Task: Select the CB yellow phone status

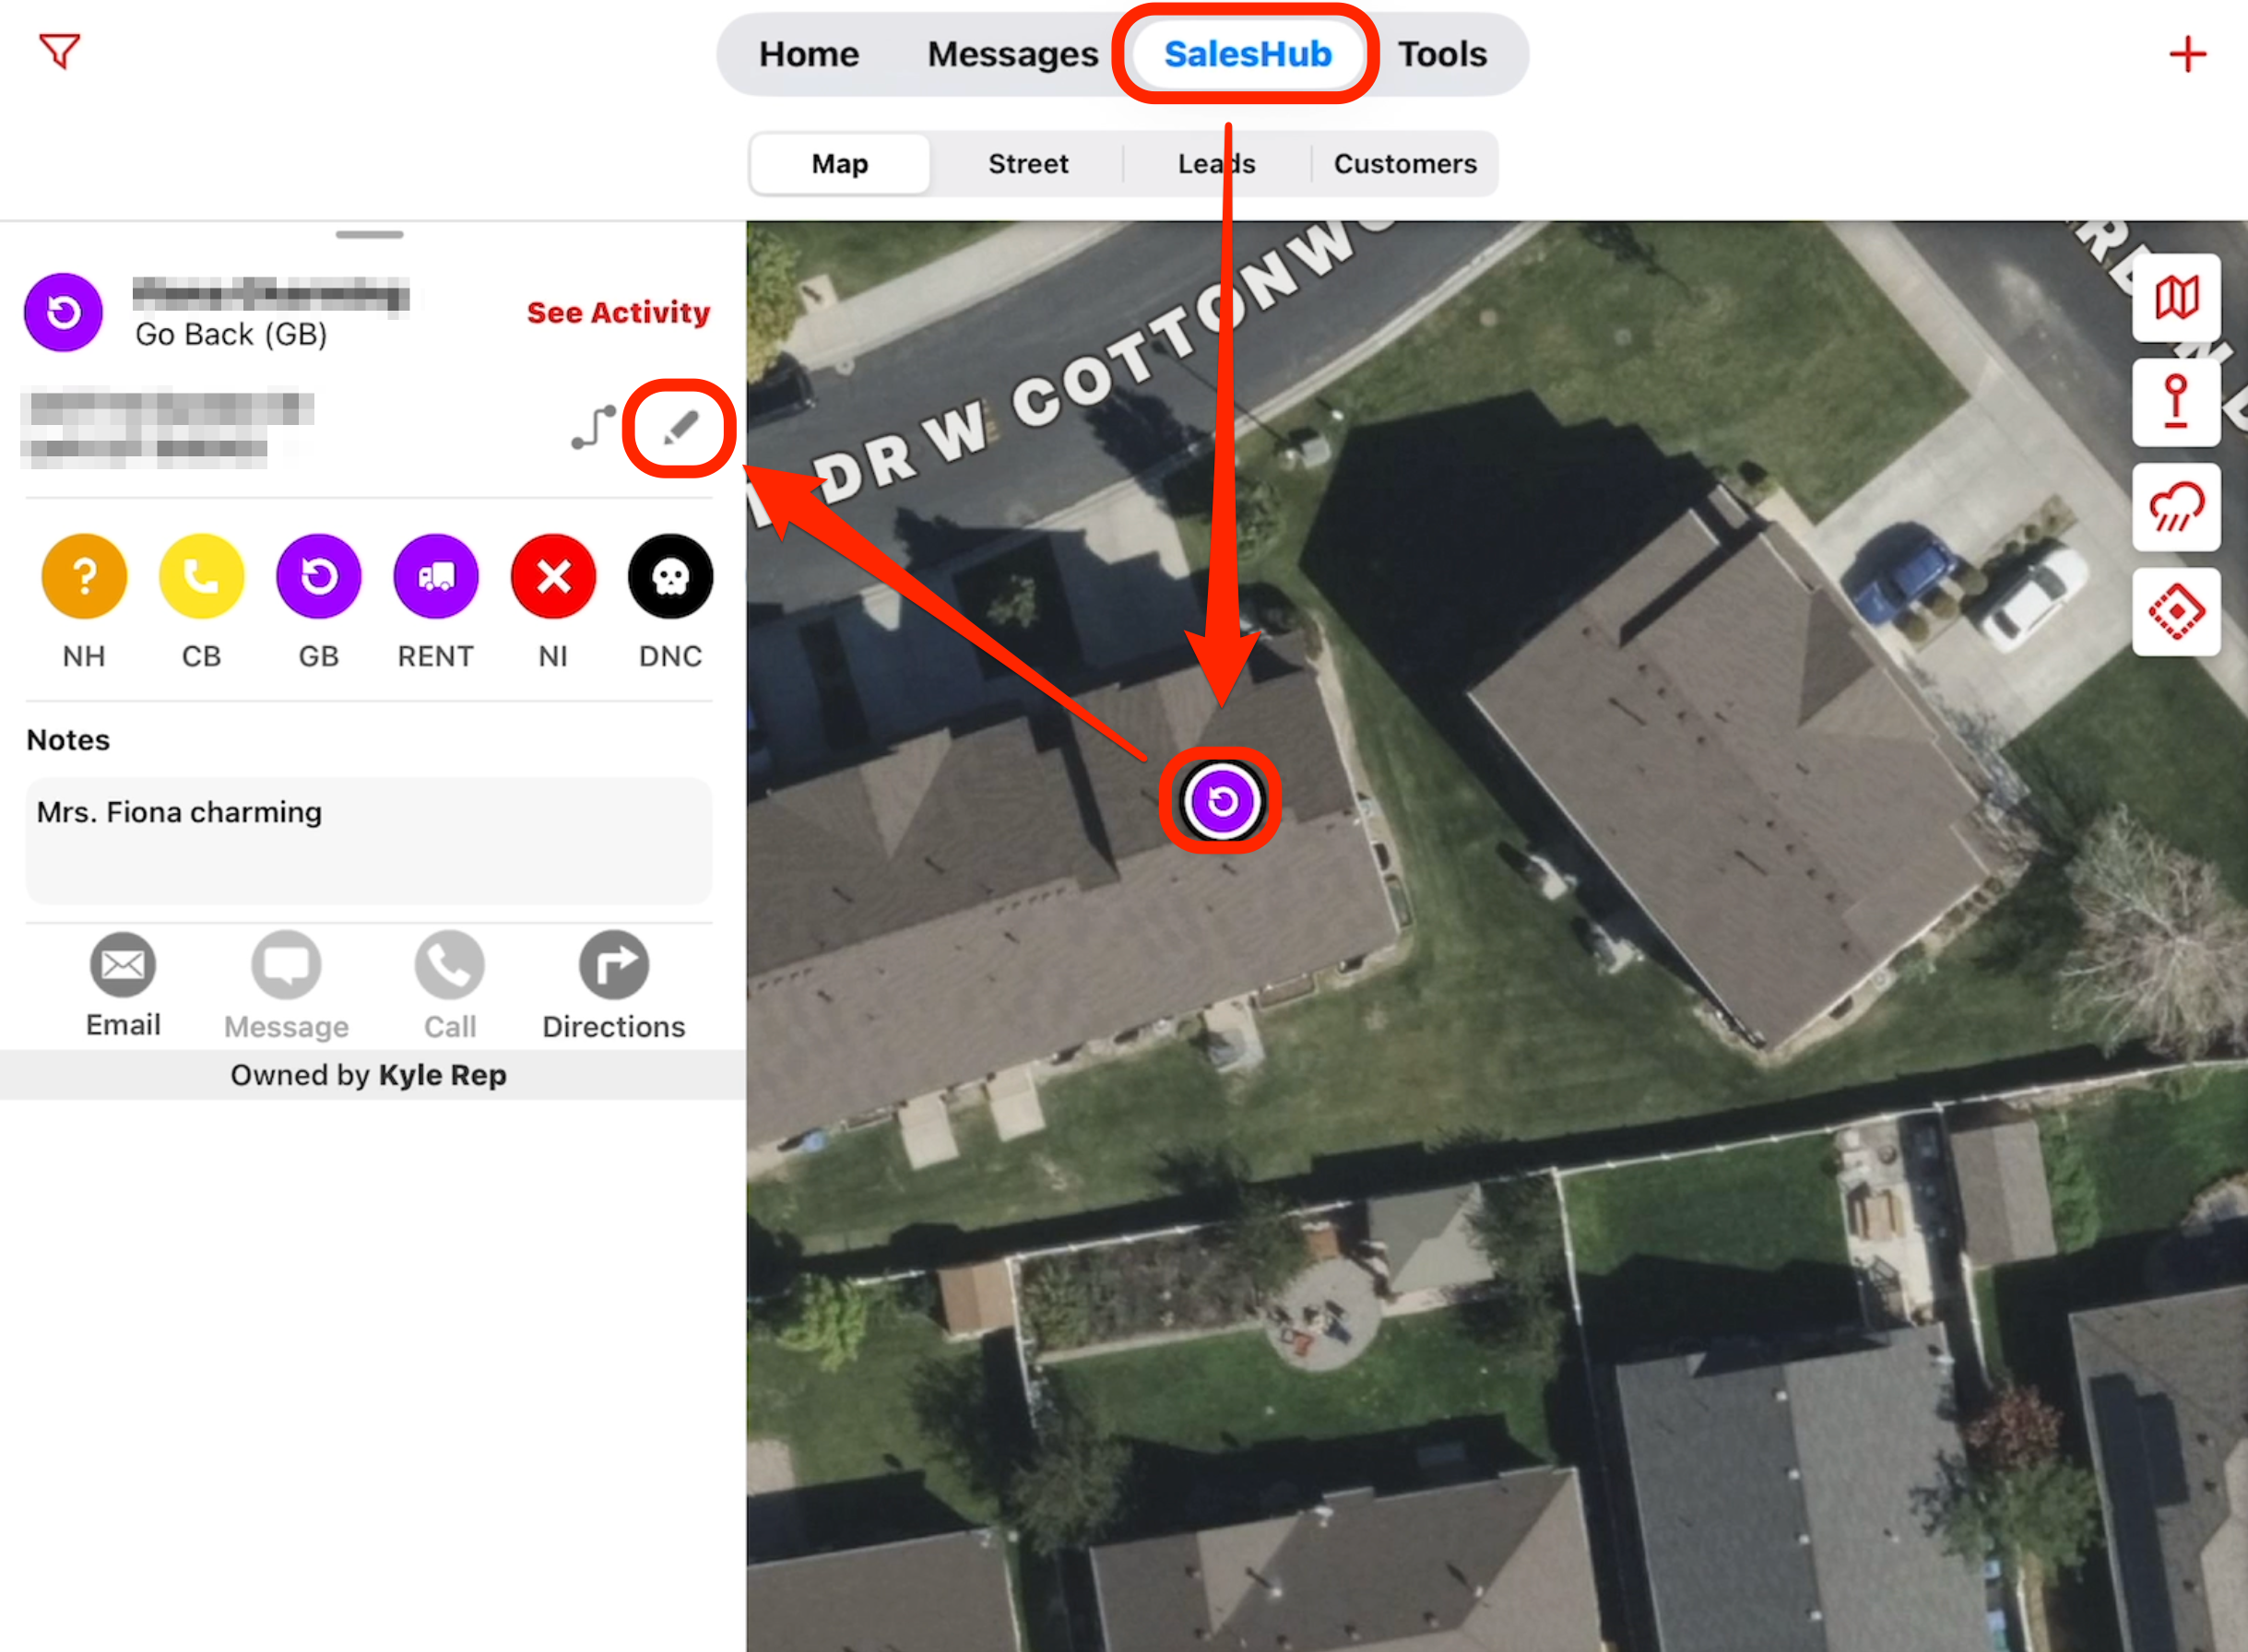Action: coord(201,577)
